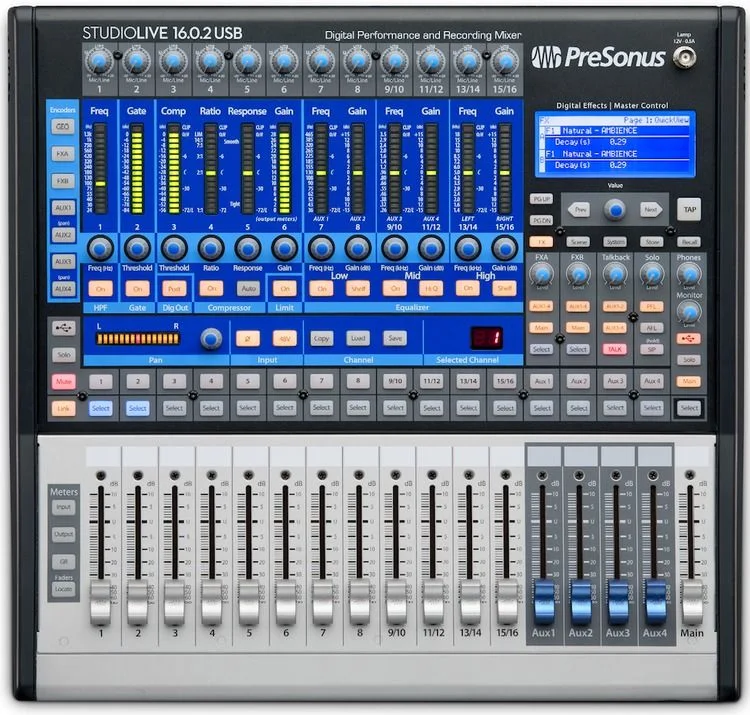Toggle the Low EQ Shelf button
This screenshot has height=715, width=750.
(358, 288)
